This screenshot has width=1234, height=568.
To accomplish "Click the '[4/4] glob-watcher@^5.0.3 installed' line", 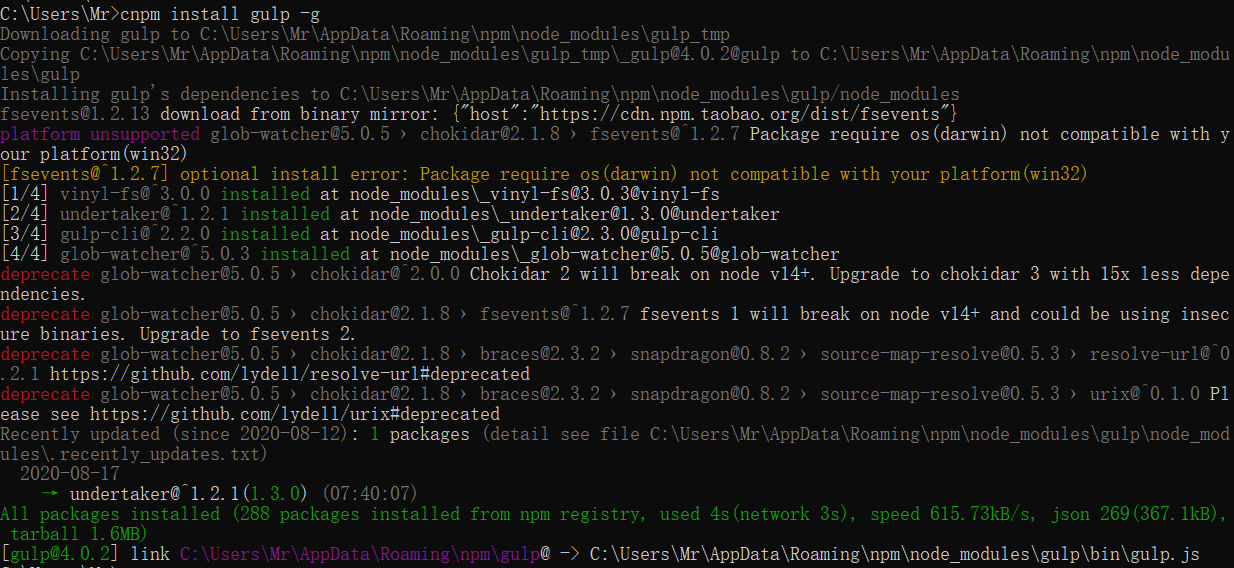I will point(420,254).
